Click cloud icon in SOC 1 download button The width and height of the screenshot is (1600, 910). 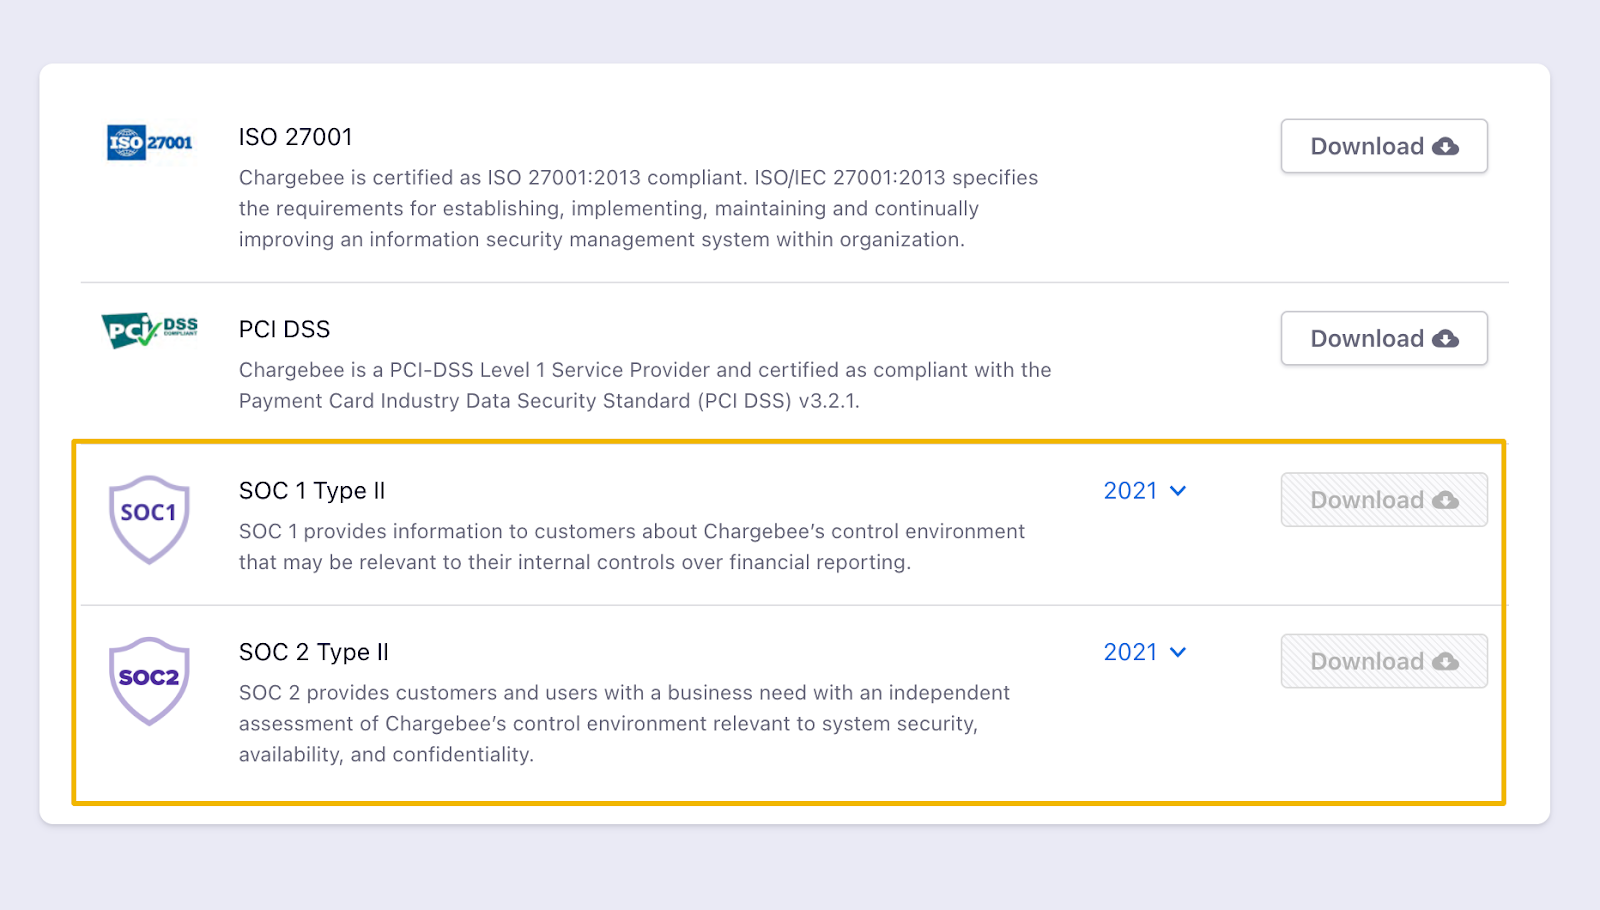point(1445,500)
